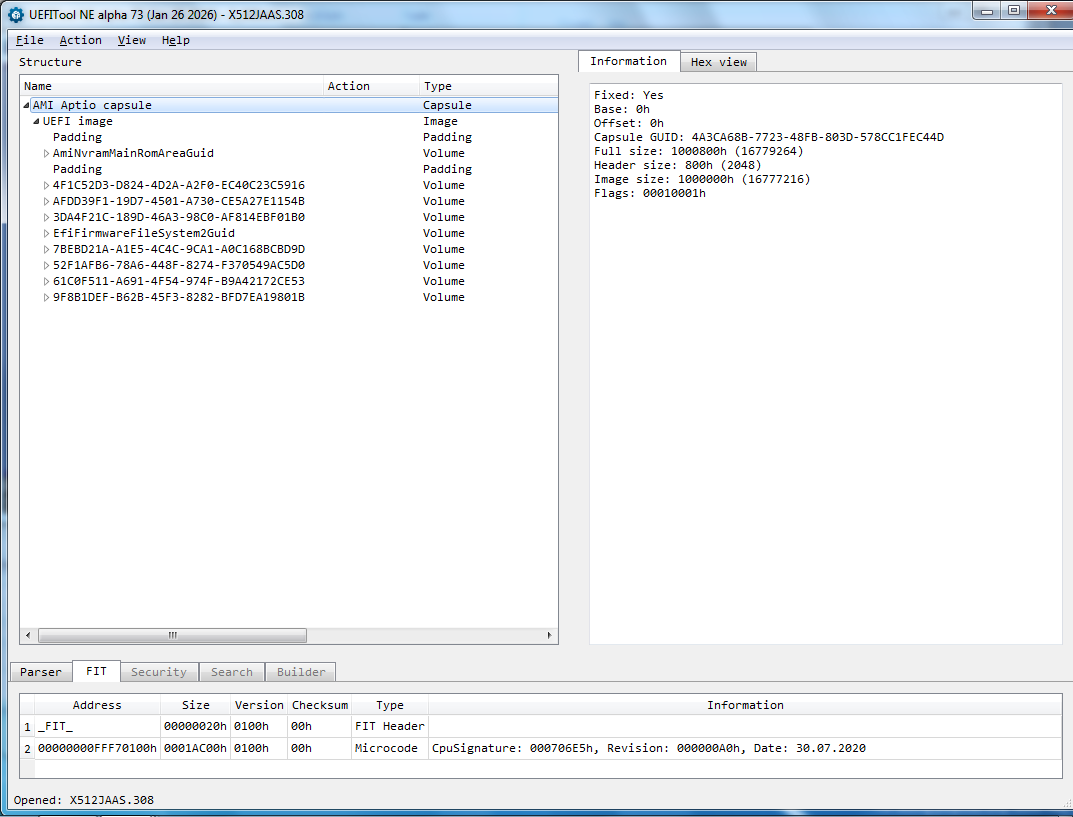Screen dimensions: 1073x817
Task: Select the first Padding tree item
Action: point(77,137)
